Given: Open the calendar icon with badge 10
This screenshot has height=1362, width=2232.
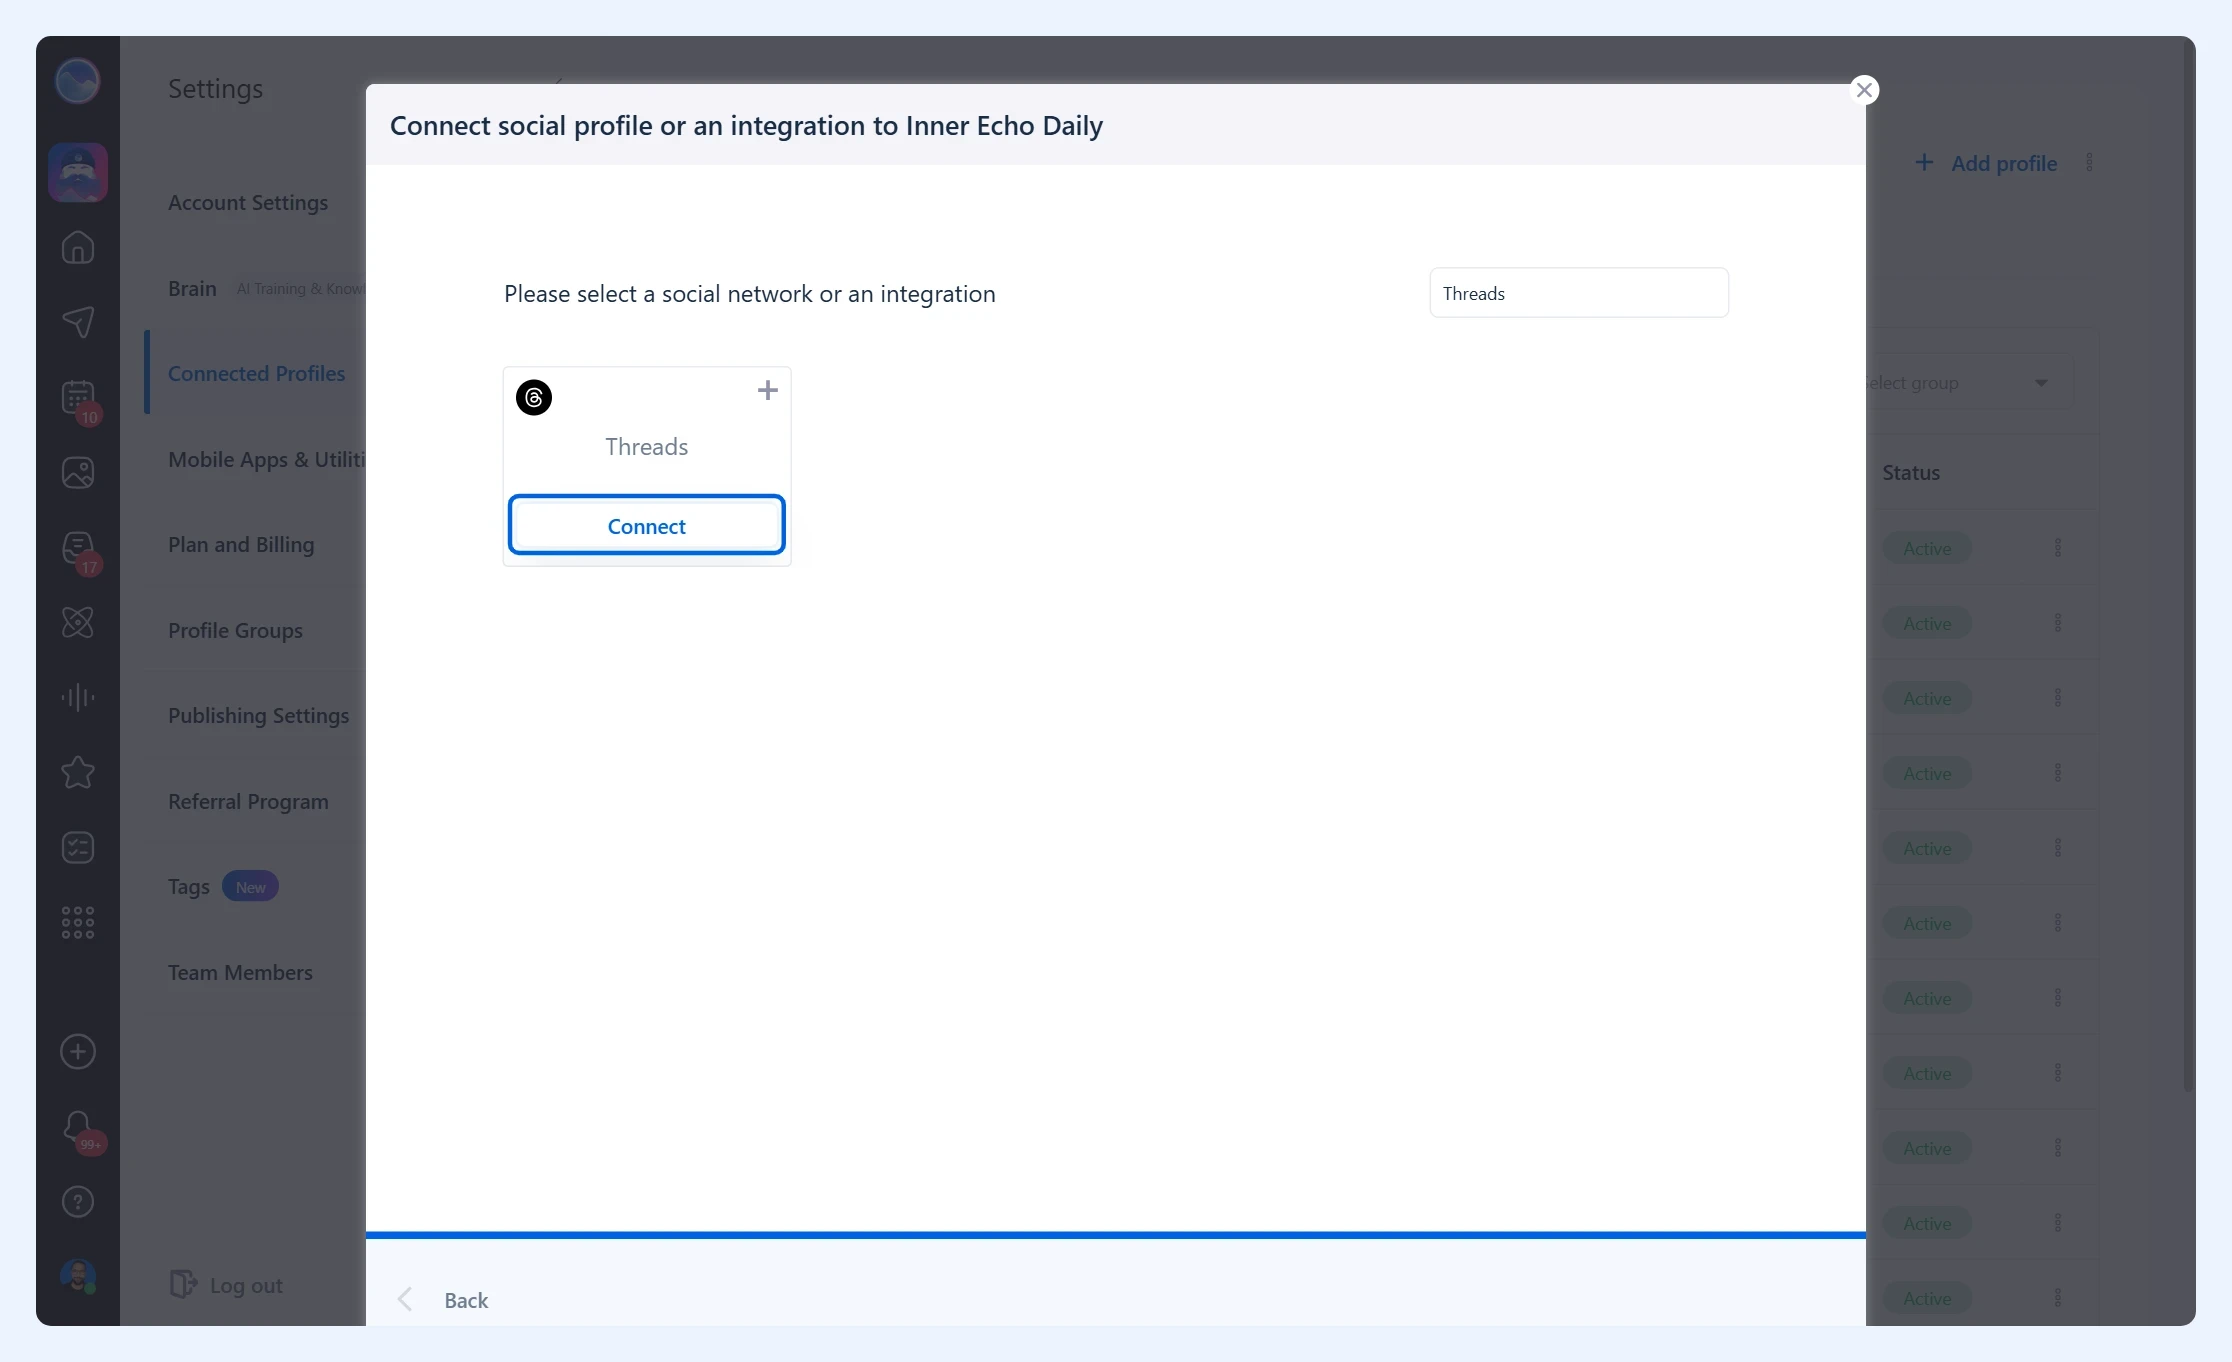Looking at the screenshot, I should pyautogui.click(x=78, y=398).
